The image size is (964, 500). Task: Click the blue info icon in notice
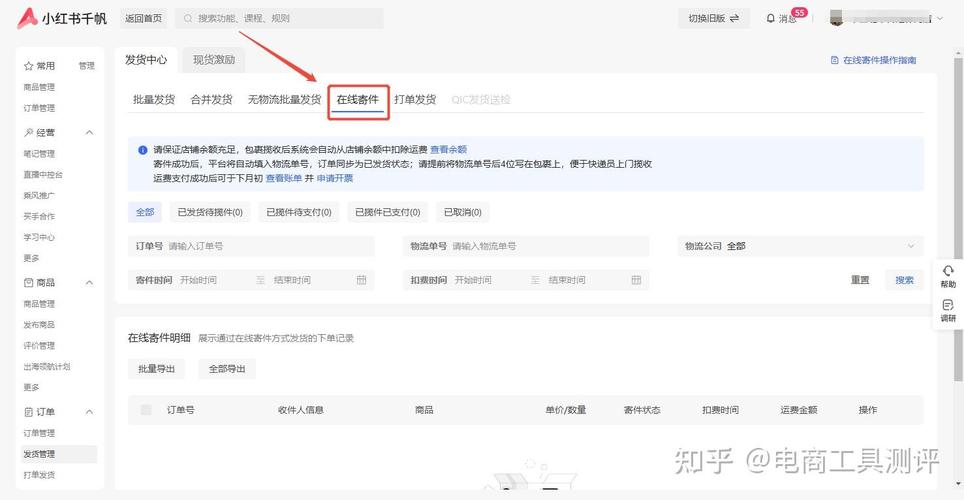click(143, 150)
